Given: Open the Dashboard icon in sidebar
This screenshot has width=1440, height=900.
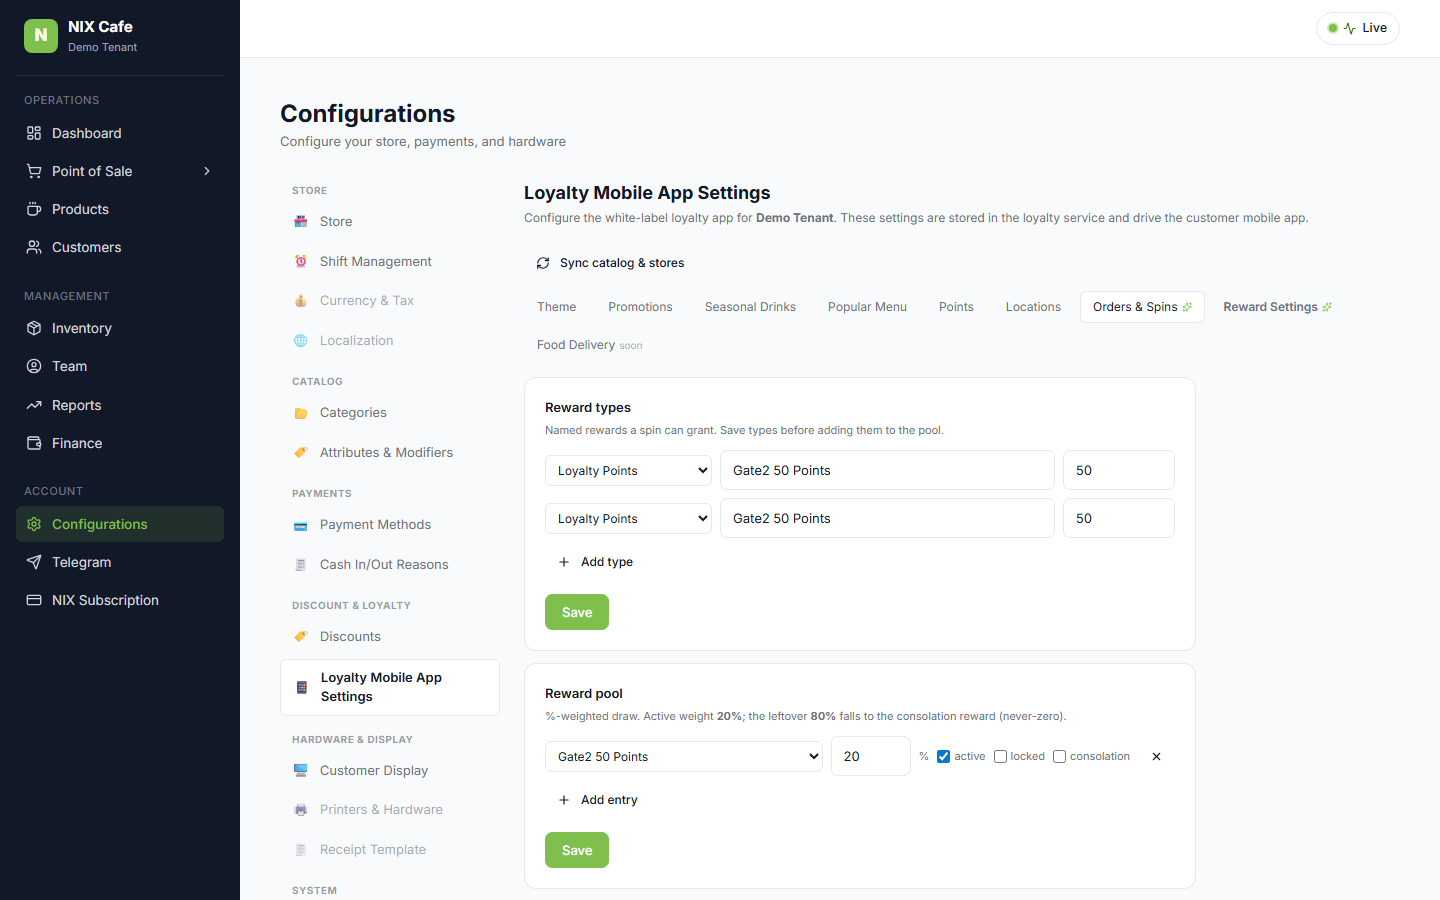Looking at the screenshot, I should pos(34,133).
